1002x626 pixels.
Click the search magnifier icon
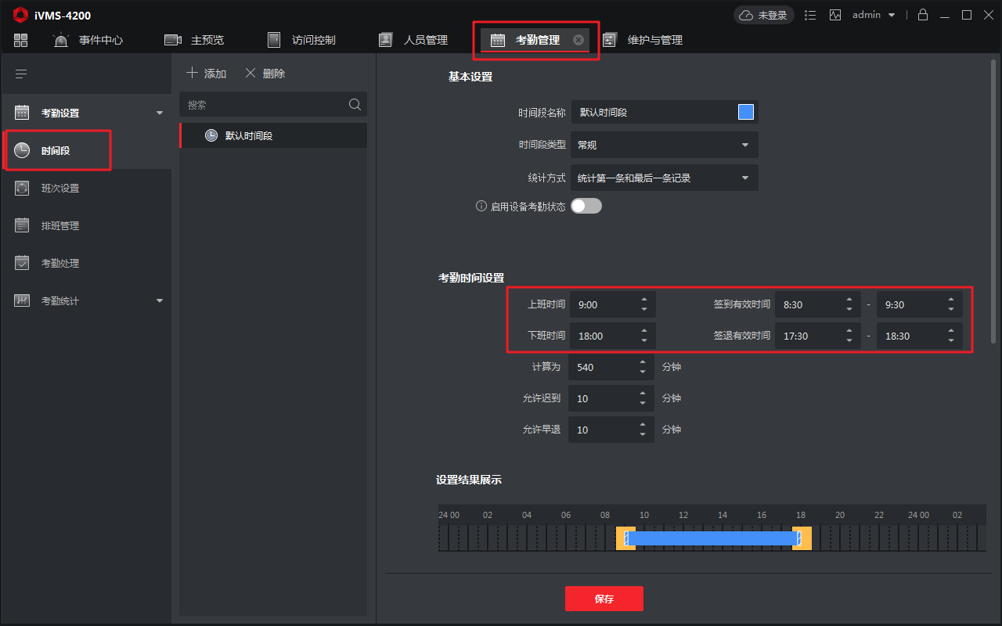point(355,105)
